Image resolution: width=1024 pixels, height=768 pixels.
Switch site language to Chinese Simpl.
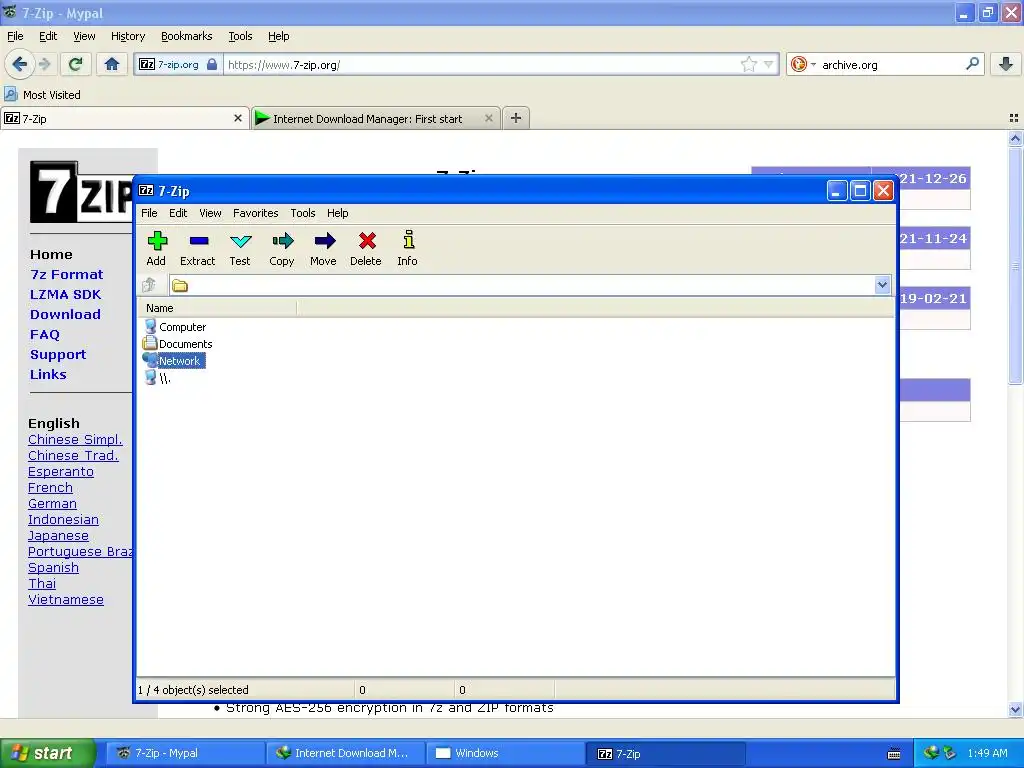click(x=75, y=440)
